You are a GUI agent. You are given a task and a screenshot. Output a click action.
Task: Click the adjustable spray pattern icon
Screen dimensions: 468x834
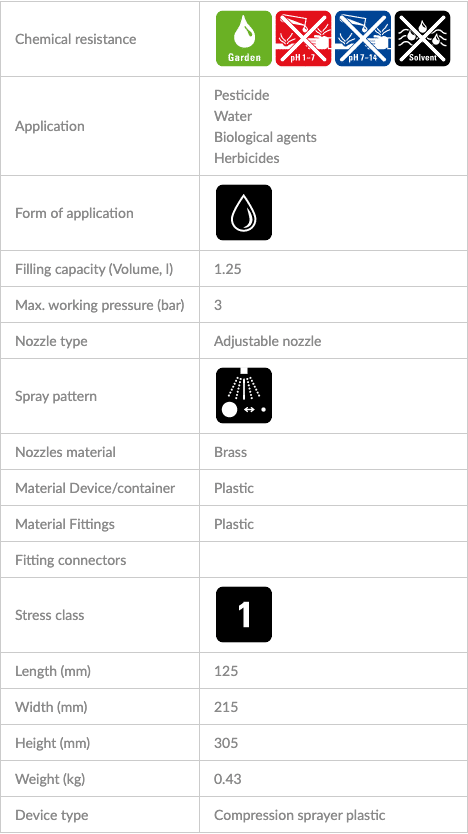(244, 396)
